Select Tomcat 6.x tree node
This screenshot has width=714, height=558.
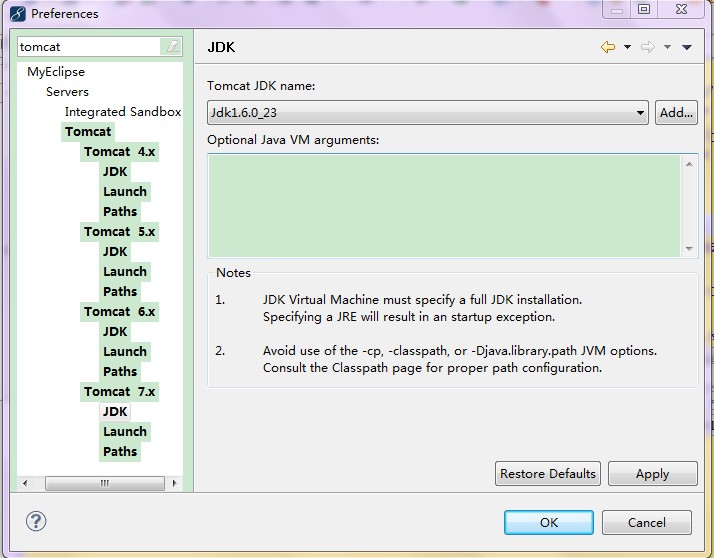click(x=119, y=312)
